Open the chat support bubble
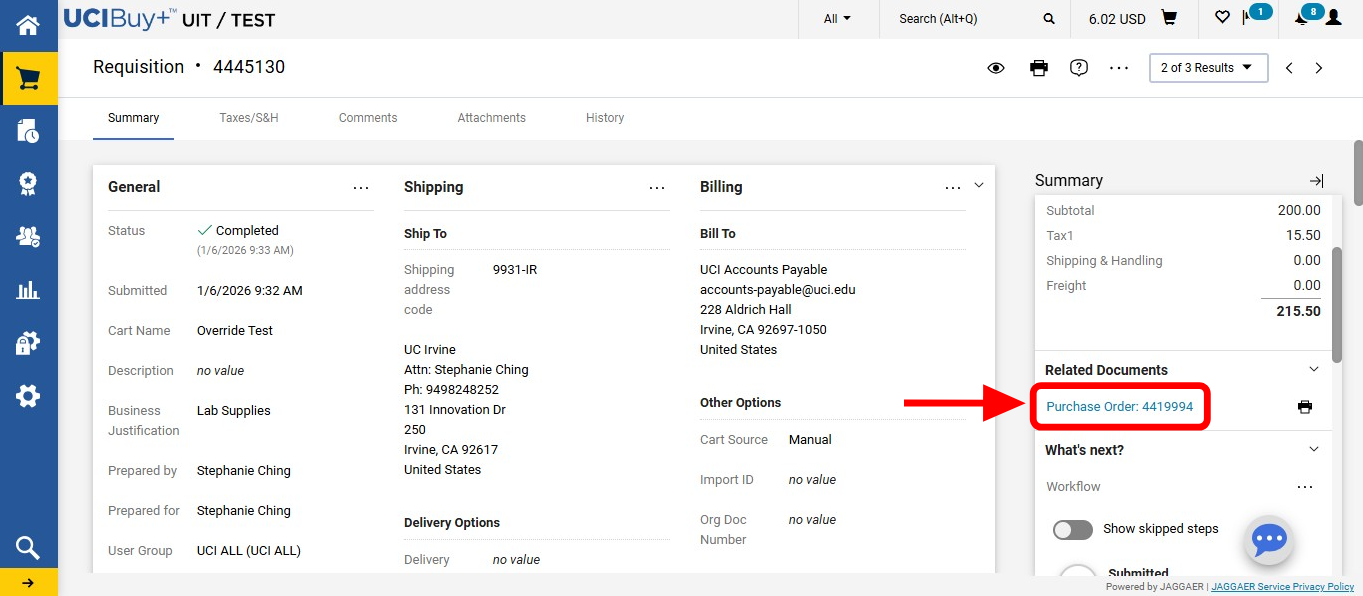This screenshot has height=596, width=1363. pyautogui.click(x=1268, y=540)
